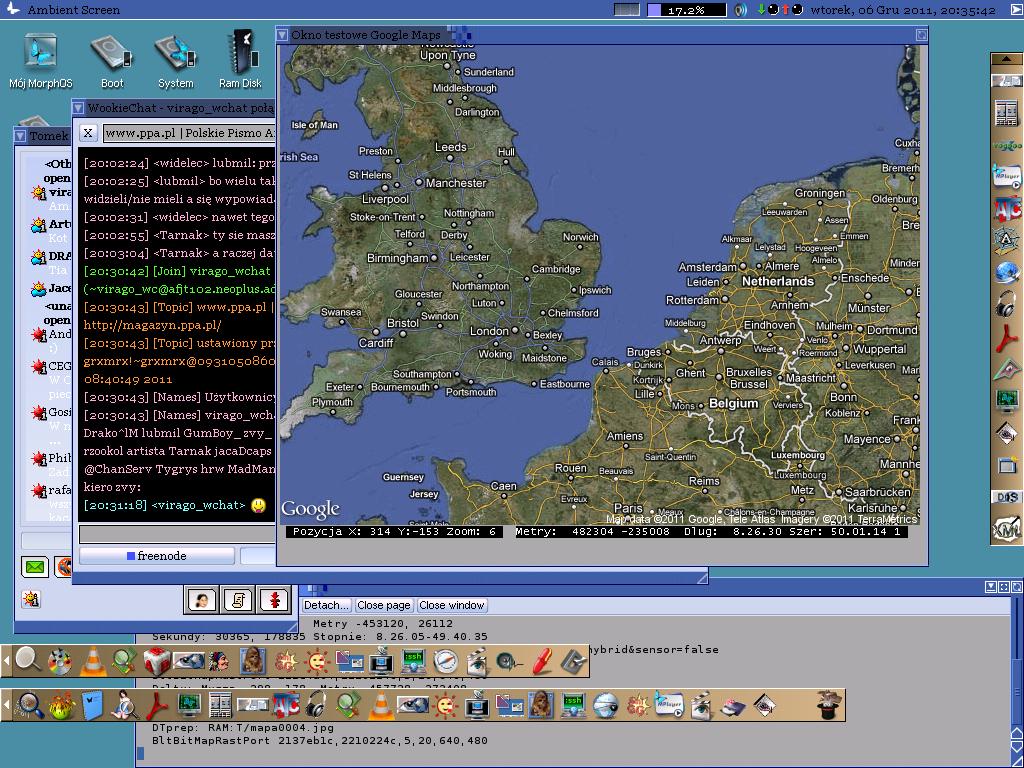Click the ATC icon in lower dock
1024x768 pixels.
pos(285,706)
